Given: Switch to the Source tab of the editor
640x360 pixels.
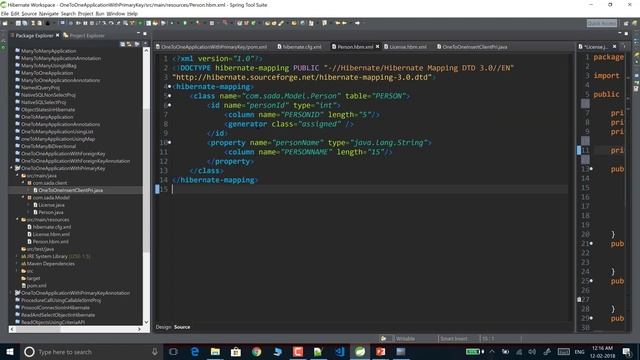Looking at the screenshot, I should tap(182, 327).
